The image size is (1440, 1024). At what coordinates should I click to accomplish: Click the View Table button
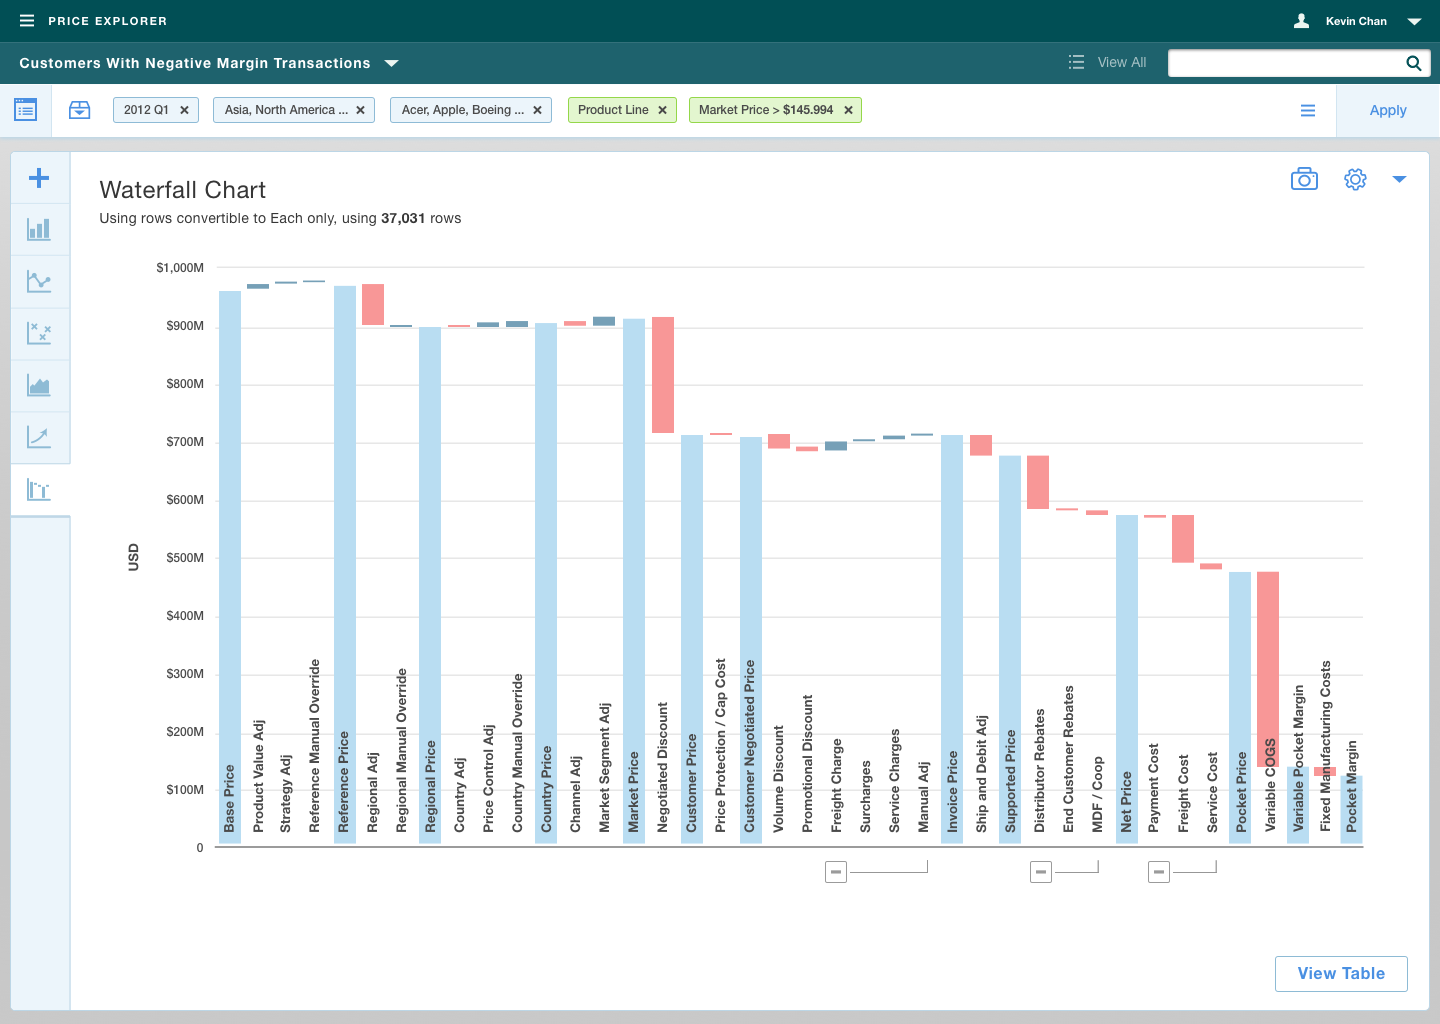[1340, 973]
